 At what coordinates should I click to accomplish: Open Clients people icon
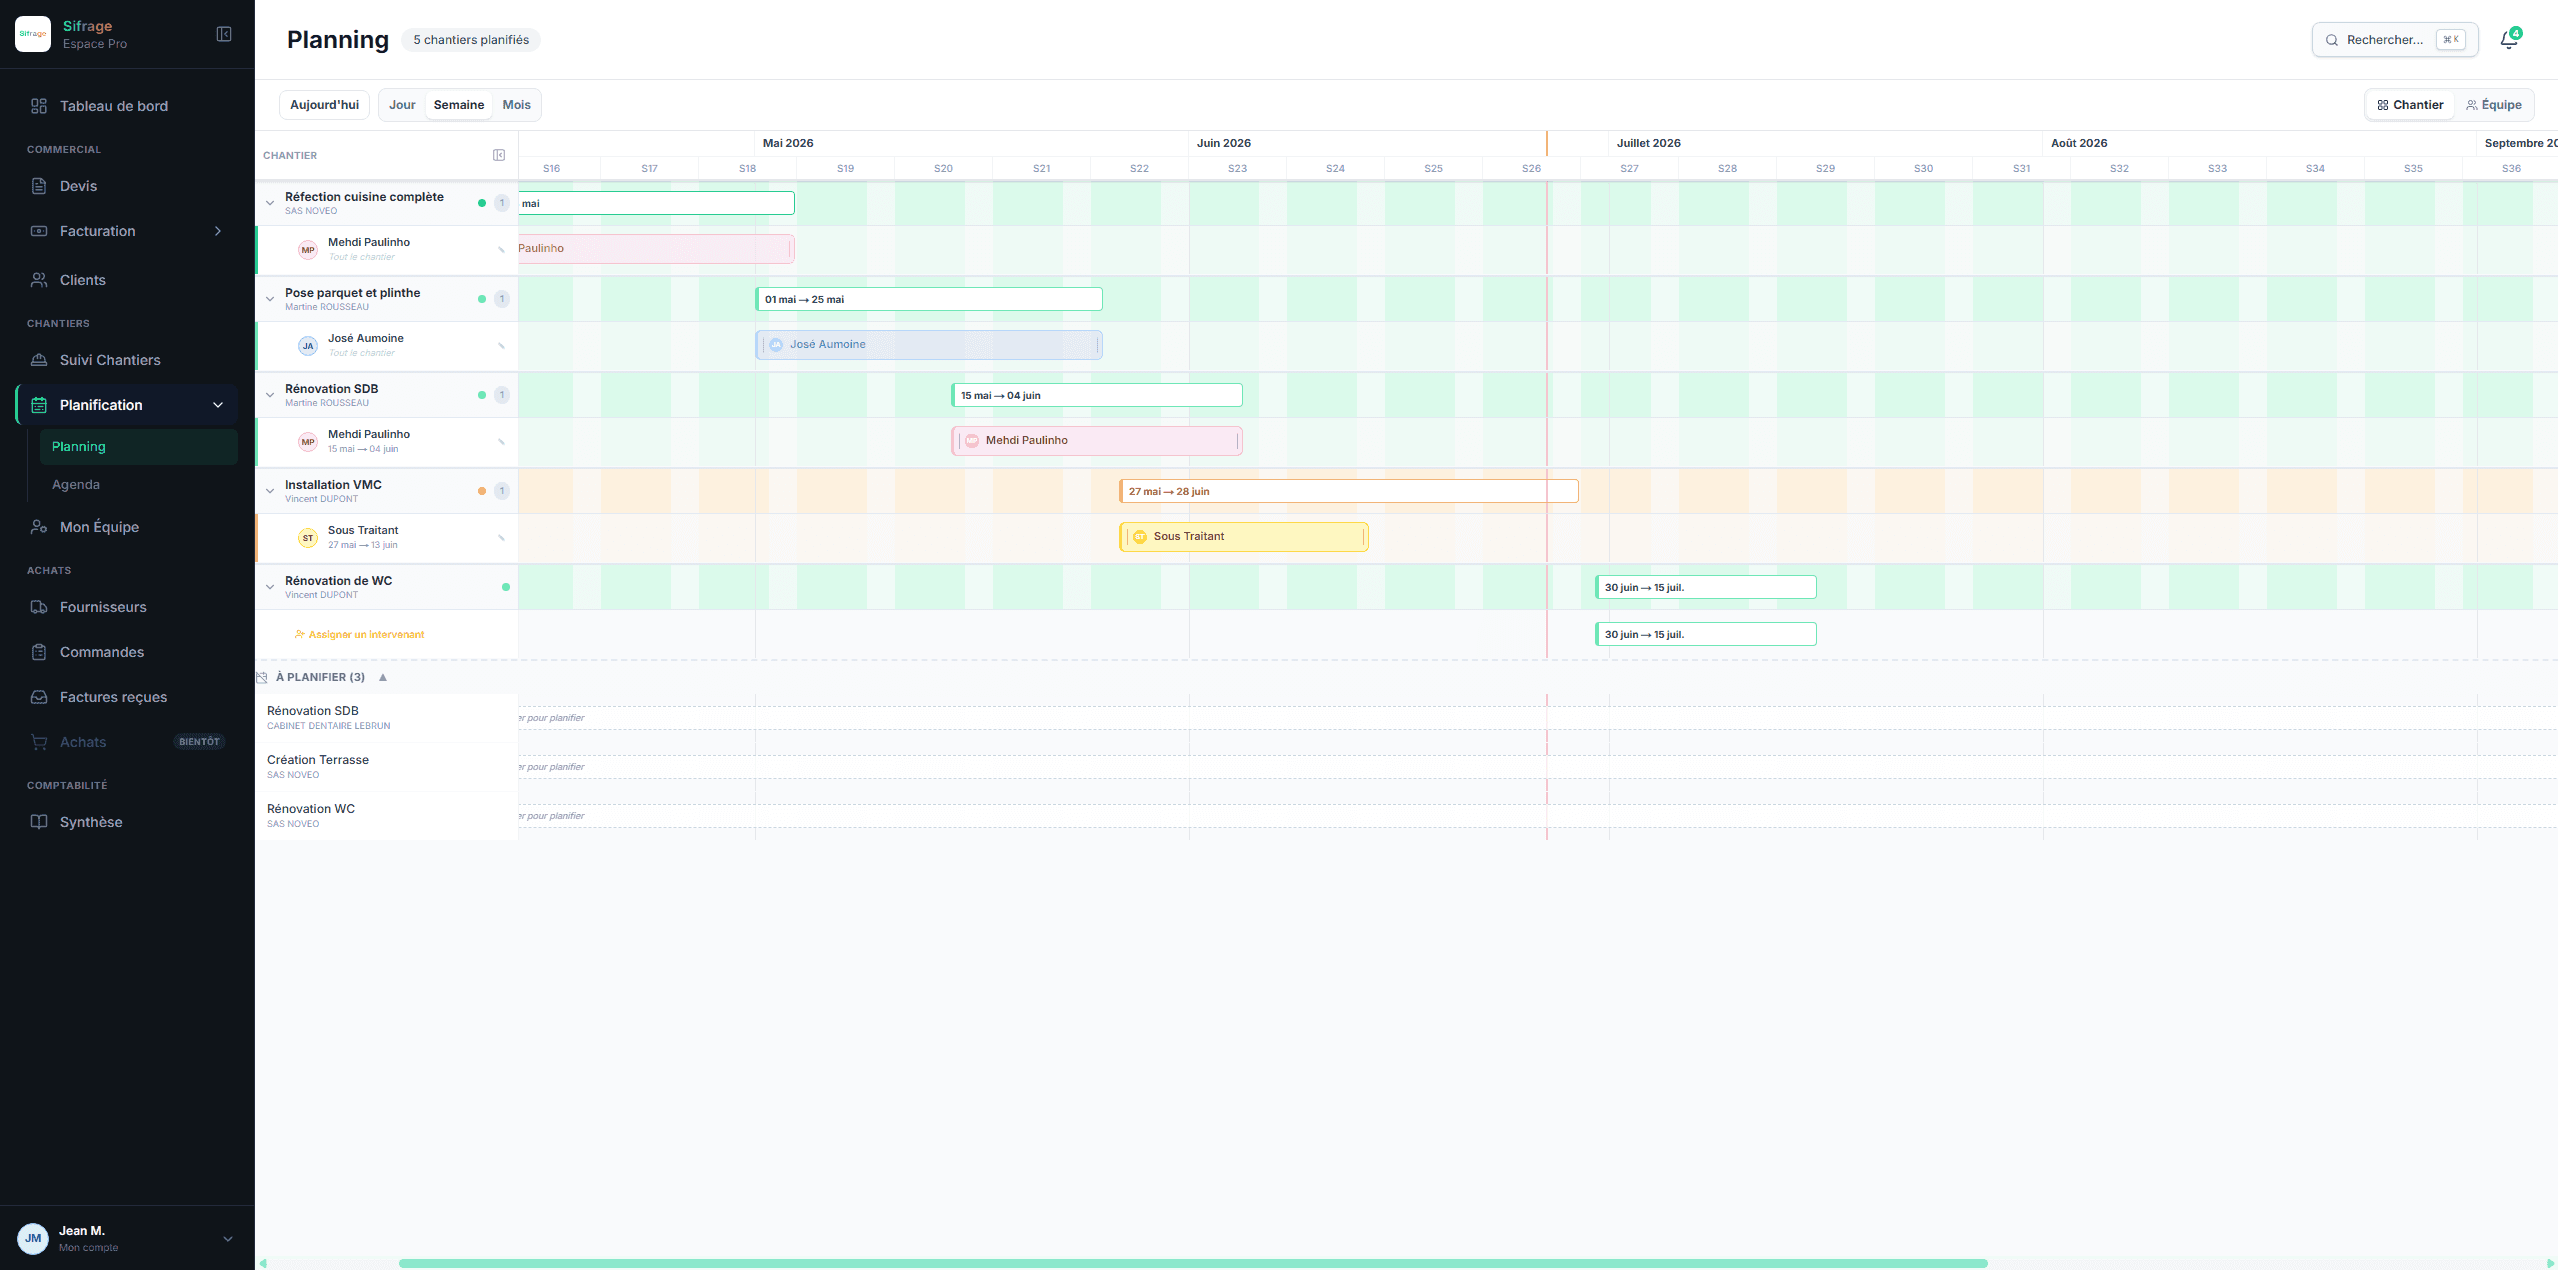(39, 280)
